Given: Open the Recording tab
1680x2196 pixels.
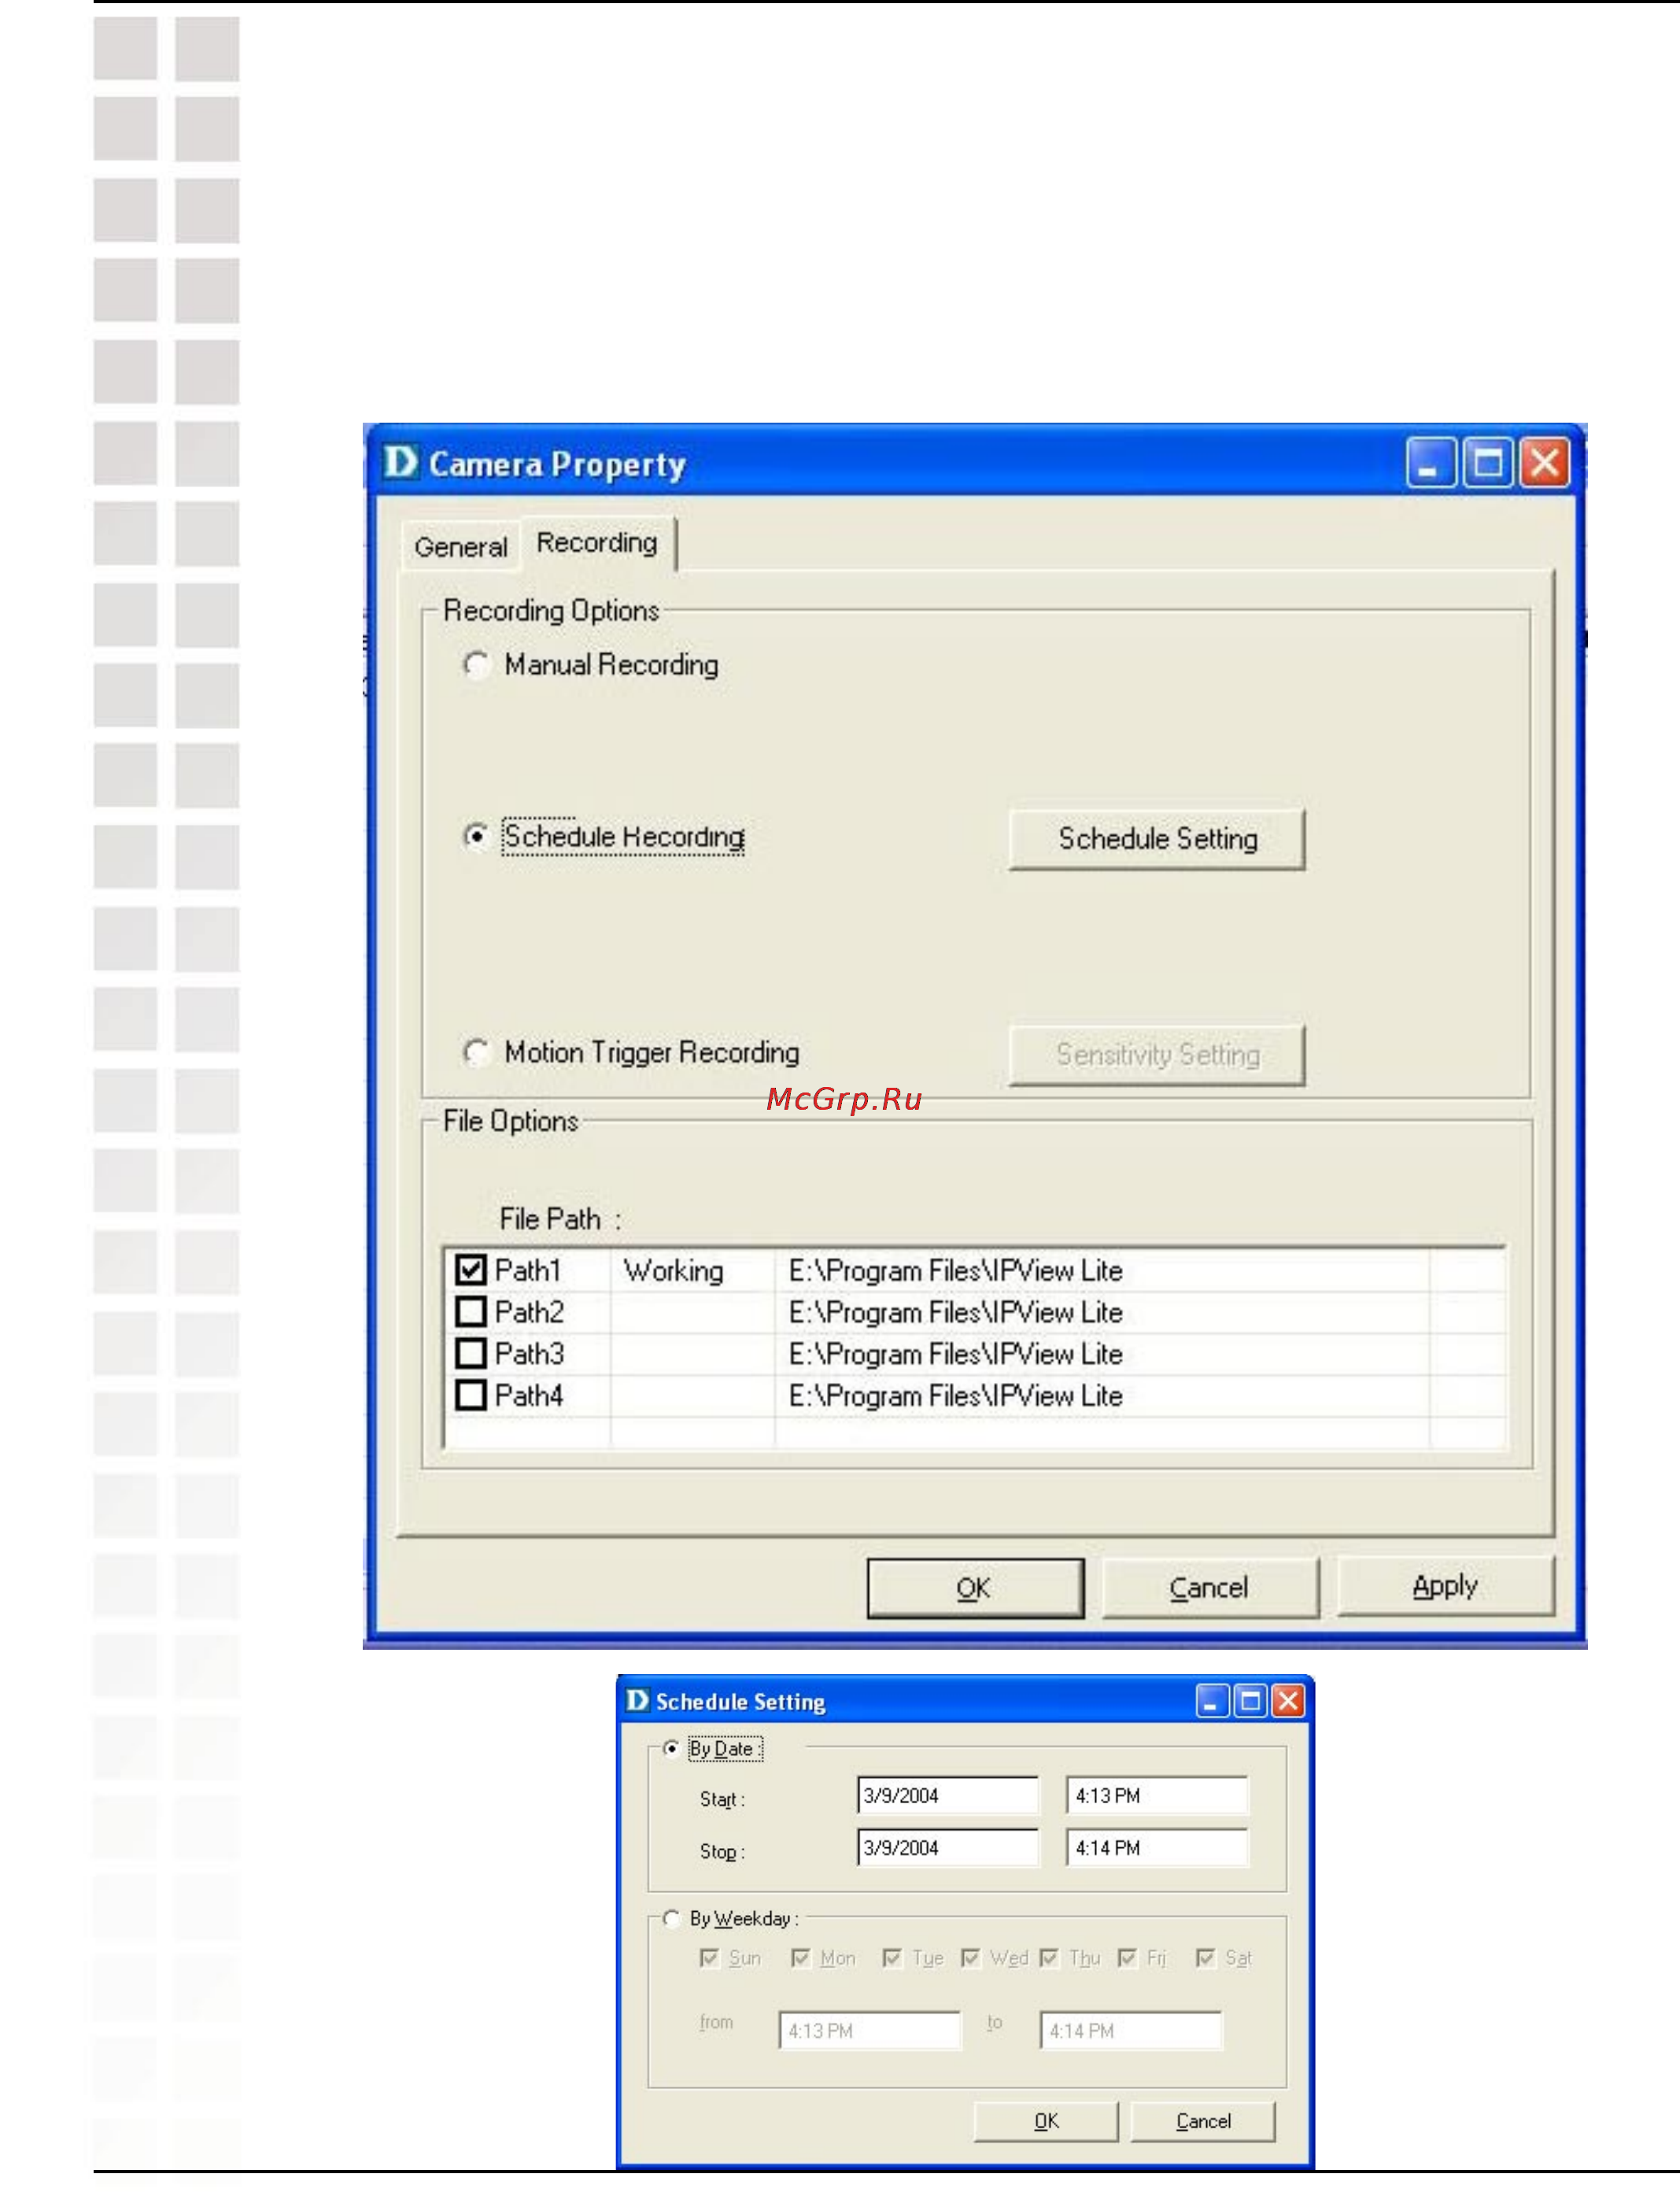Looking at the screenshot, I should point(597,543).
